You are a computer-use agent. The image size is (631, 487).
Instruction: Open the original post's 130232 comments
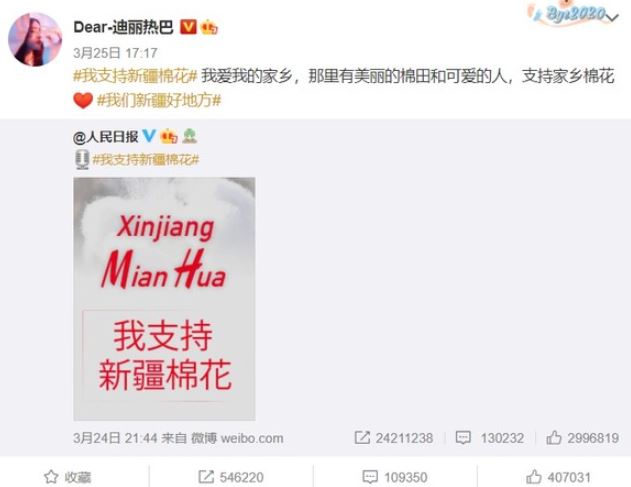click(489, 438)
